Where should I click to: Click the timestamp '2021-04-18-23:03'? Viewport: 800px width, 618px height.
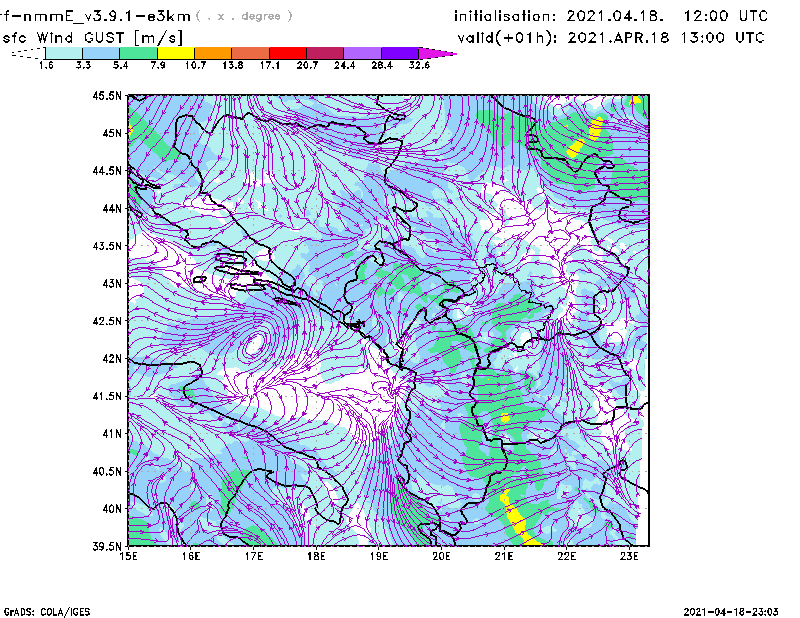point(731,612)
